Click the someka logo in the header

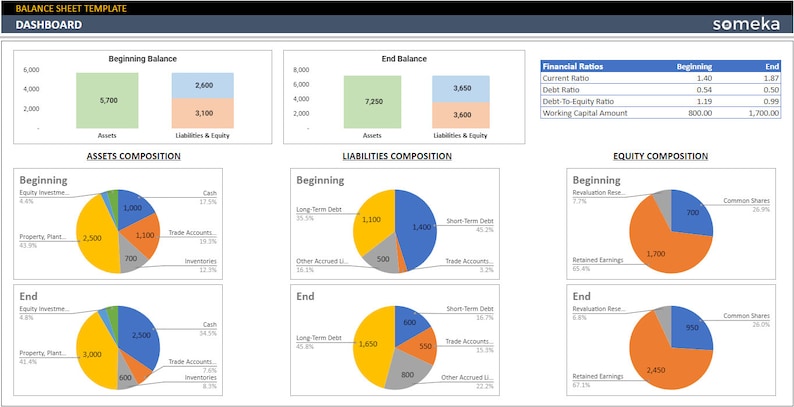click(746, 24)
